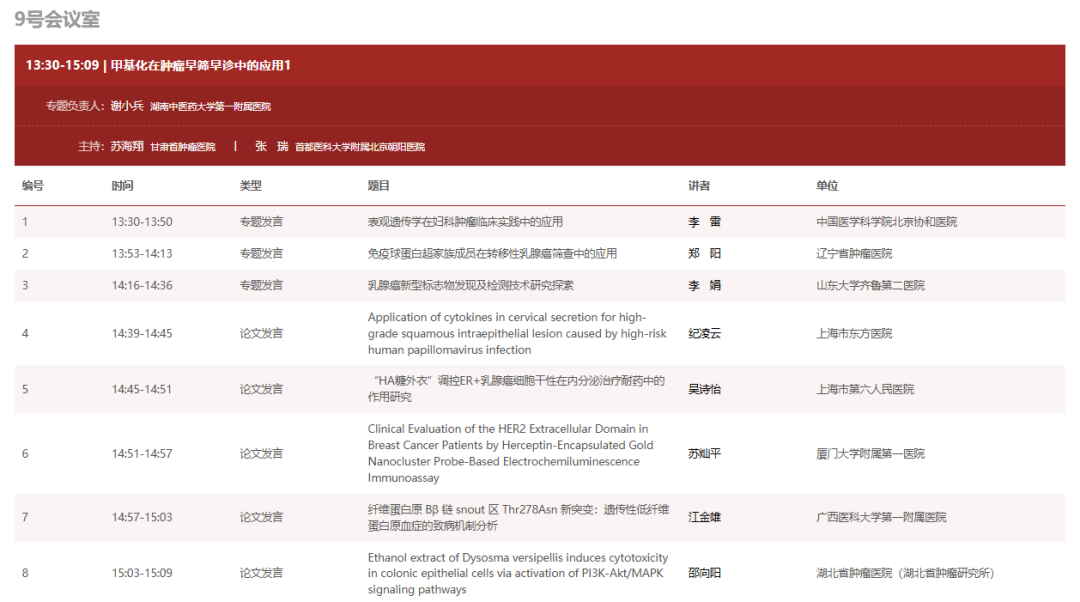Screen dimensions: 1080x602
Task: Click 论文发言 type in row 4
Action: coord(261,333)
